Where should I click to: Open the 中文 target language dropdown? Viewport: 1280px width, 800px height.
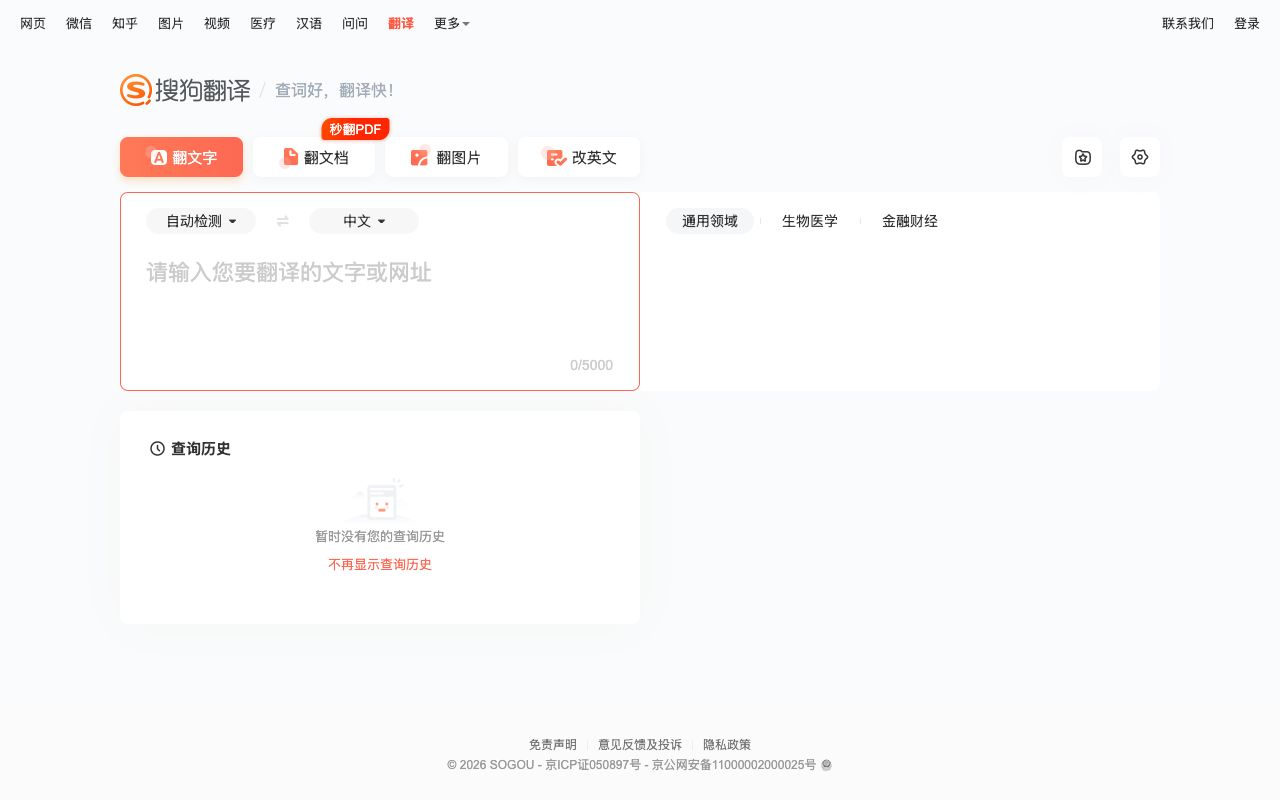click(x=364, y=221)
